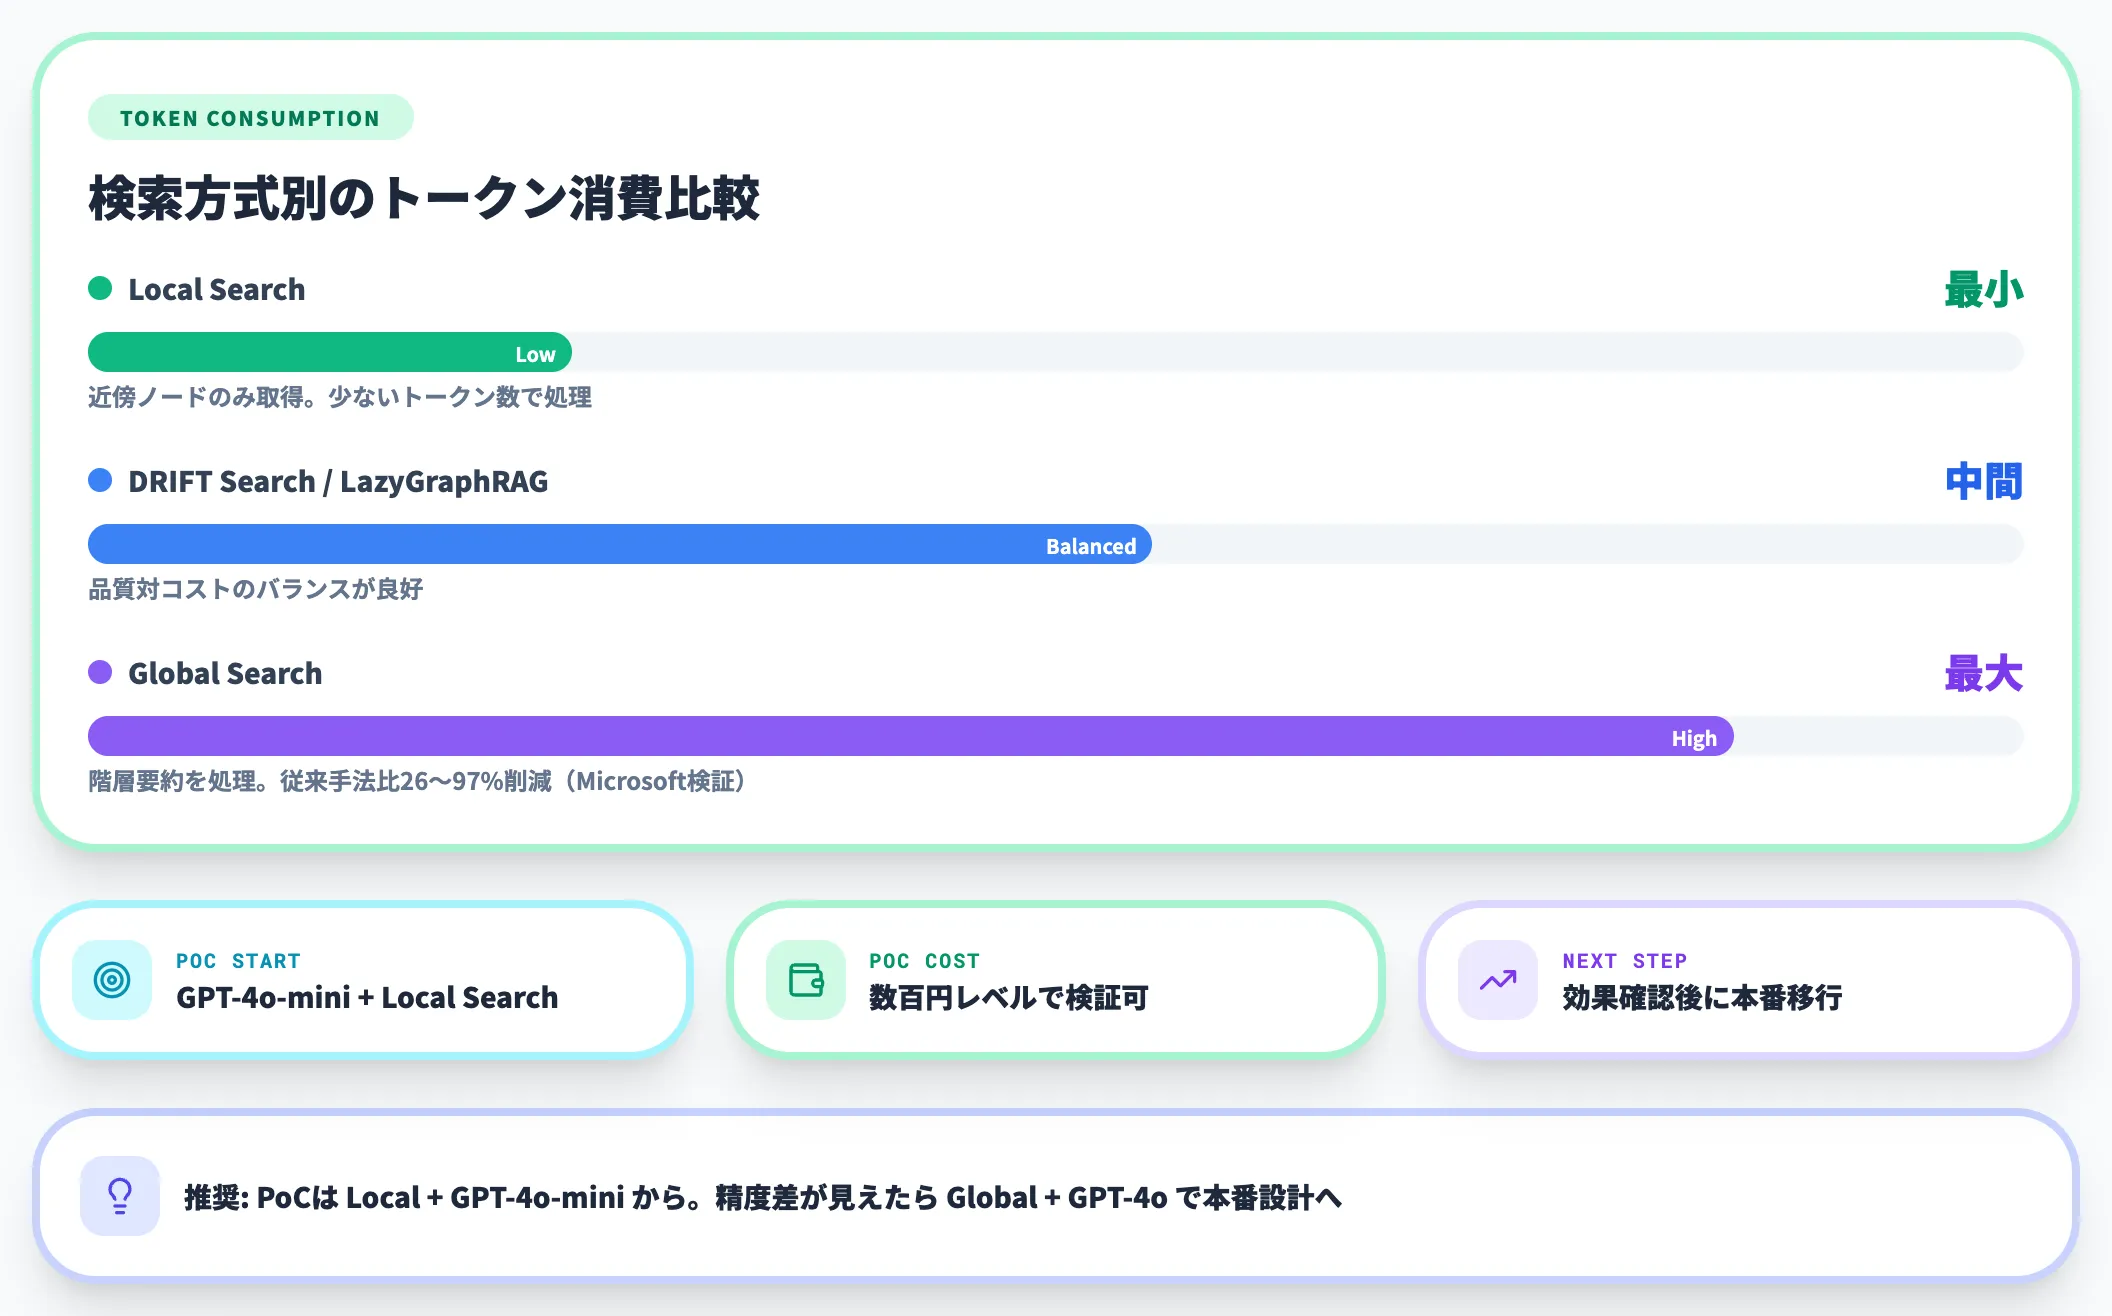
Task: Click the target icon in PoC Start card
Action: coord(112,980)
